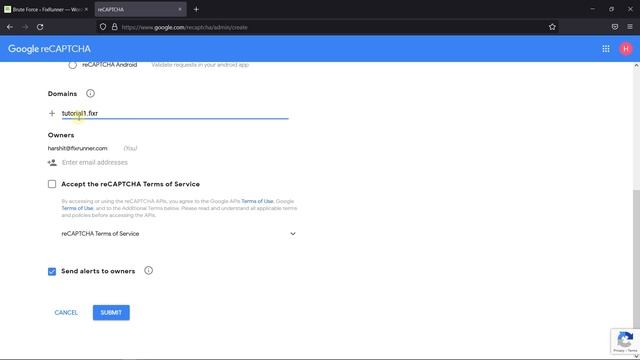This screenshot has width=640, height=360.
Task: Click the Owners heading
Action: tap(61, 135)
